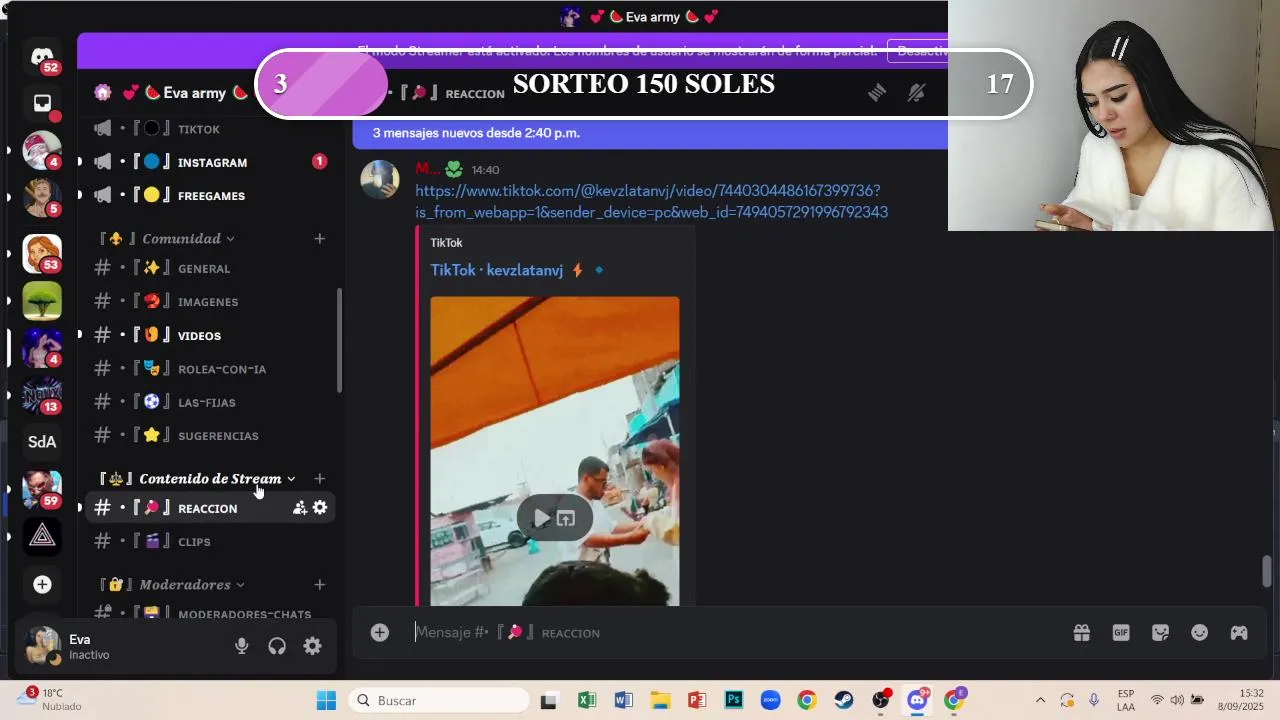Screen dimensions: 1280x720
Task: Open the FREEGAMES announcement channel
Action: [210, 195]
